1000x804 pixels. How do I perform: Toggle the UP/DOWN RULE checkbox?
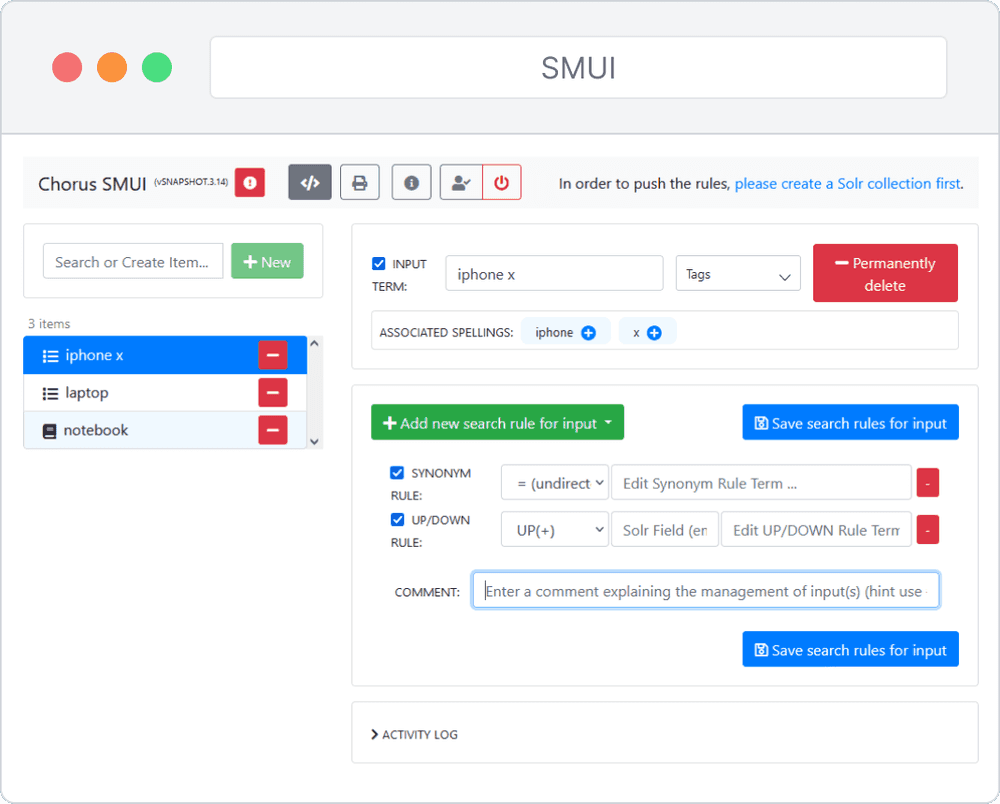[x=396, y=519]
